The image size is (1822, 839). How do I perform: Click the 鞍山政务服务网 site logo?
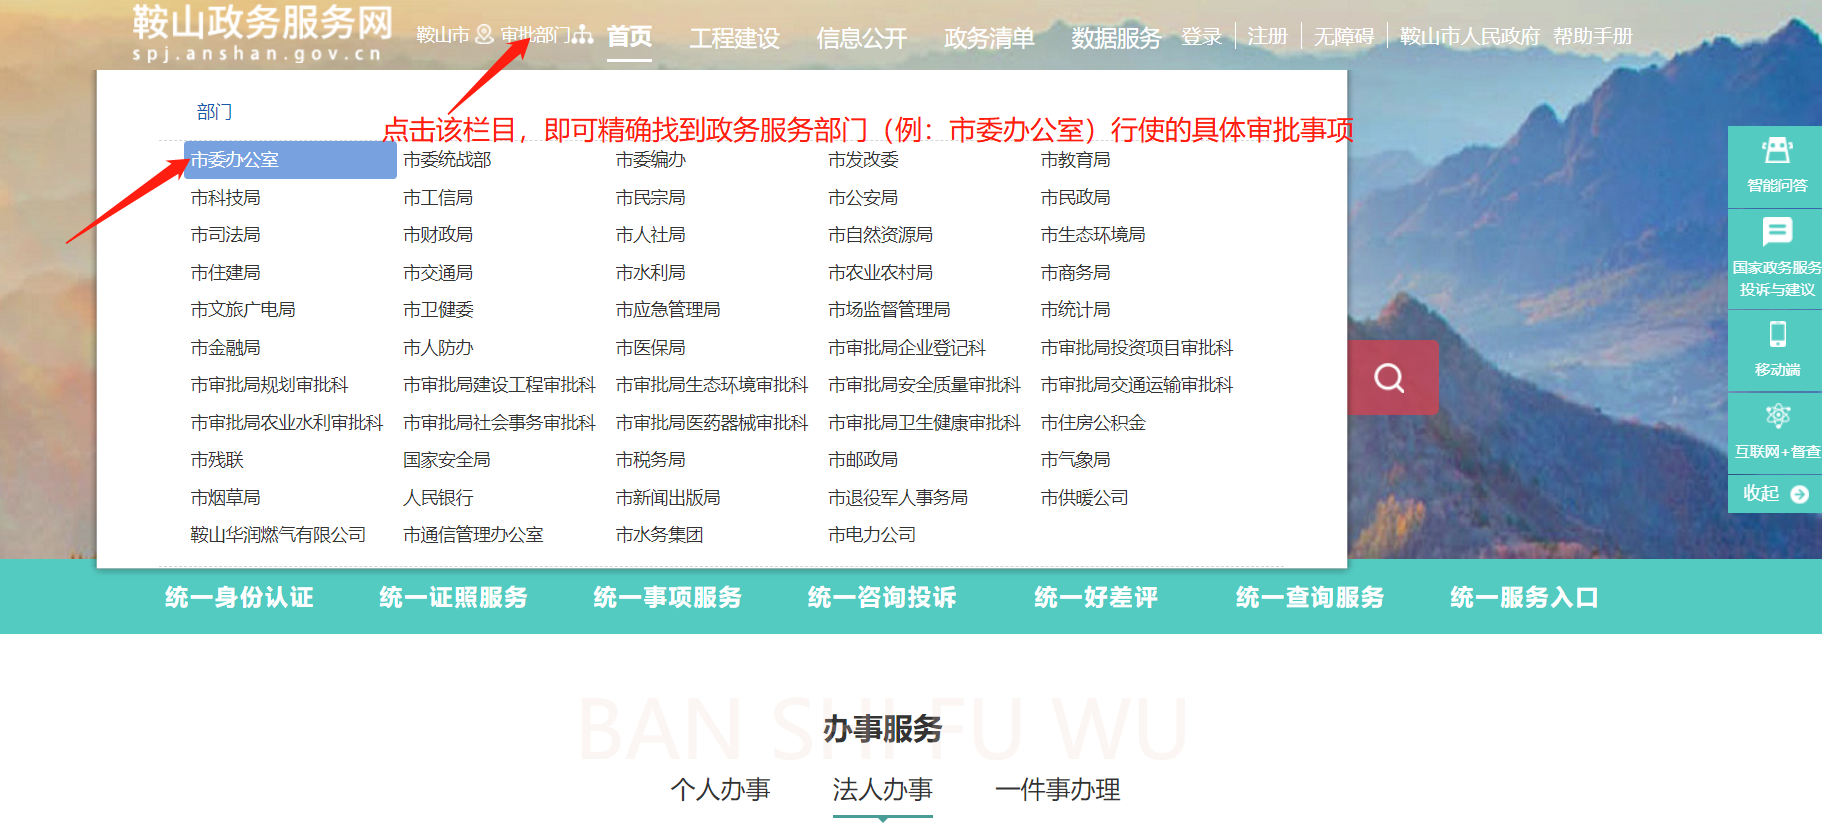pyautogui.click(x=261, y=32)
